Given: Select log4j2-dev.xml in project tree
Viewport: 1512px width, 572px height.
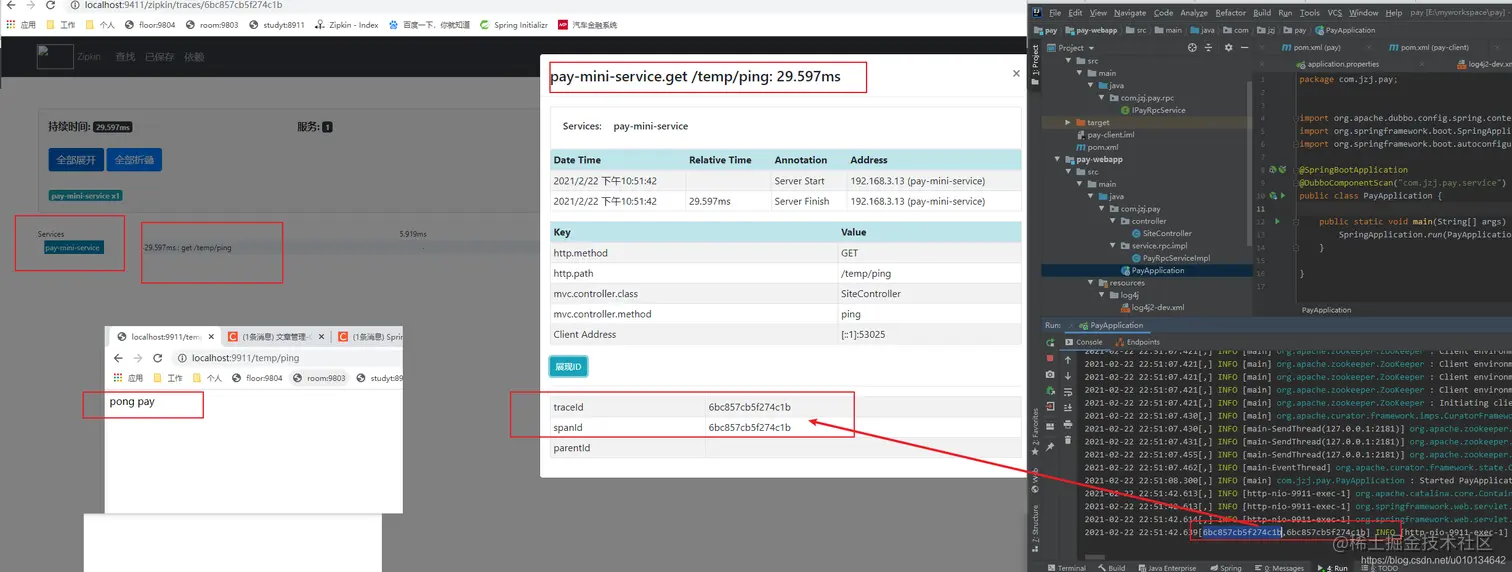Looking at the screenshot, I should click(x=1152, y=307).
